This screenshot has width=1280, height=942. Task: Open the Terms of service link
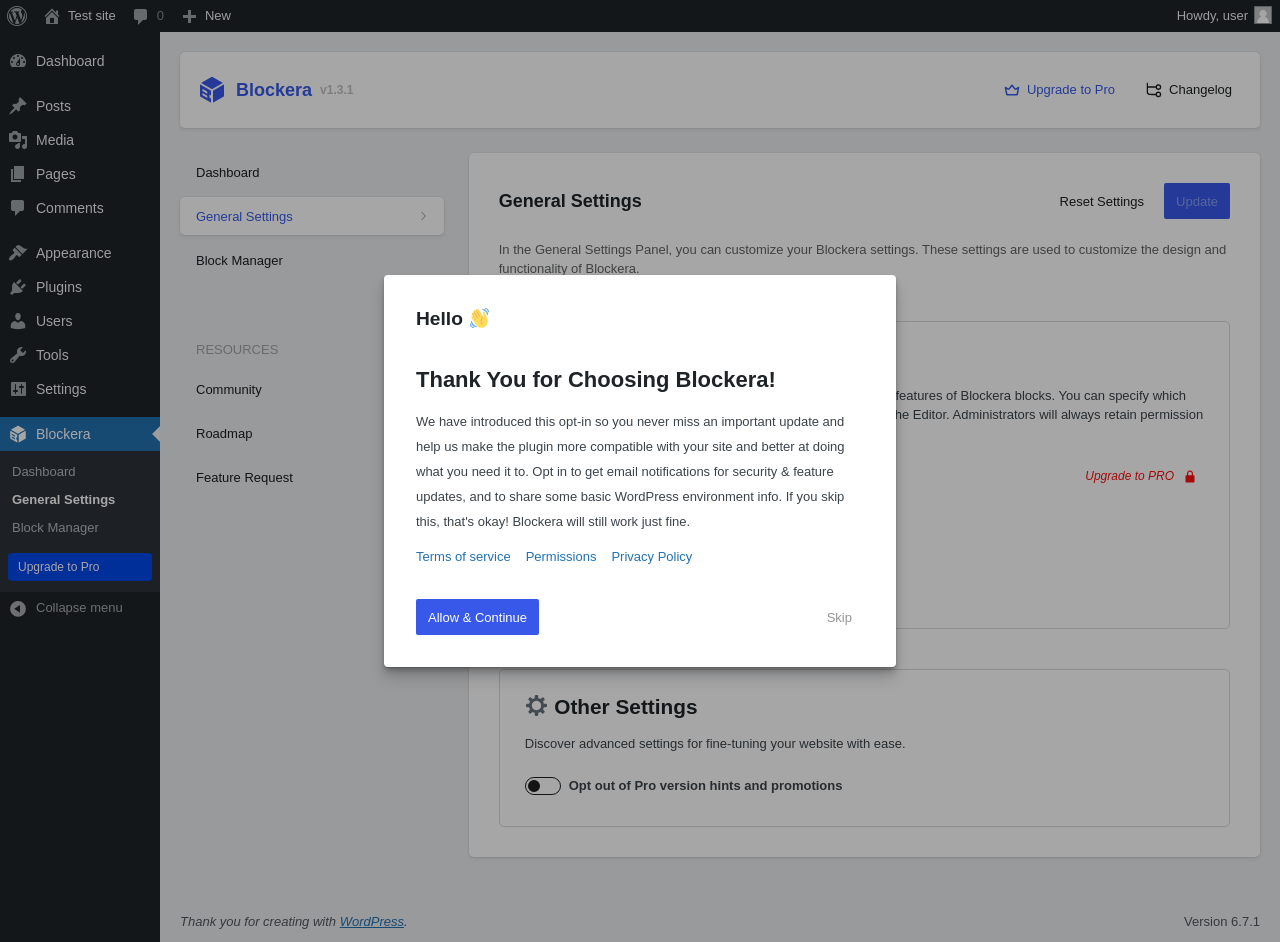(x=463, y=557)
